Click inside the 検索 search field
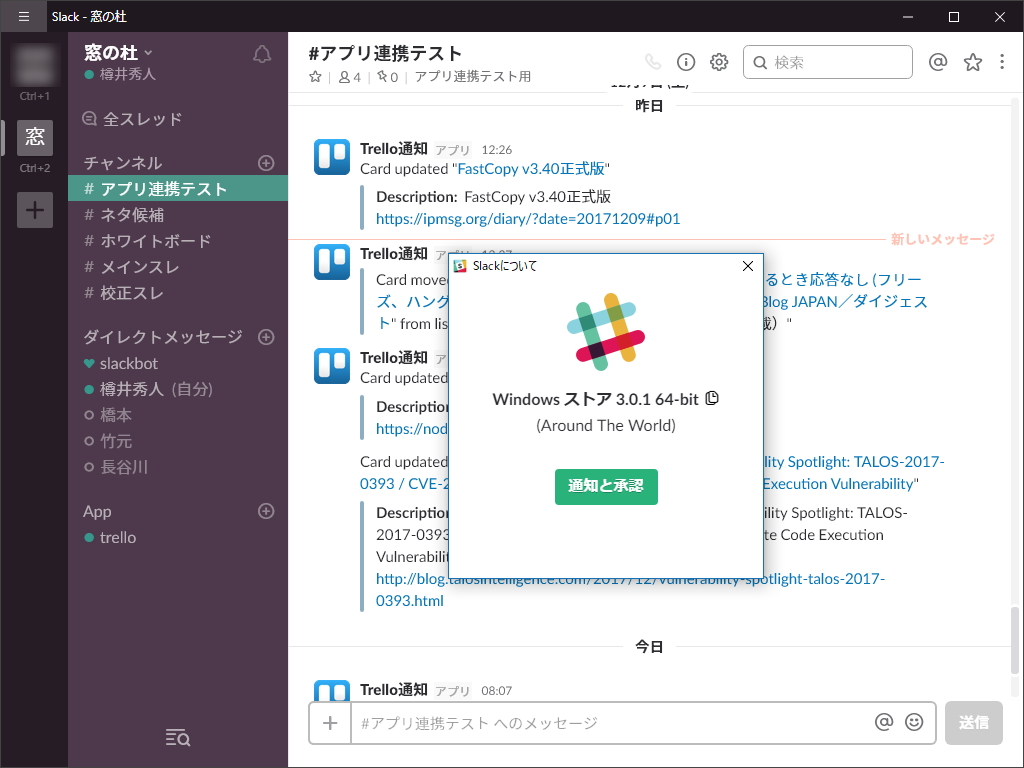The image size is (1024, 768). pos(827,61)
